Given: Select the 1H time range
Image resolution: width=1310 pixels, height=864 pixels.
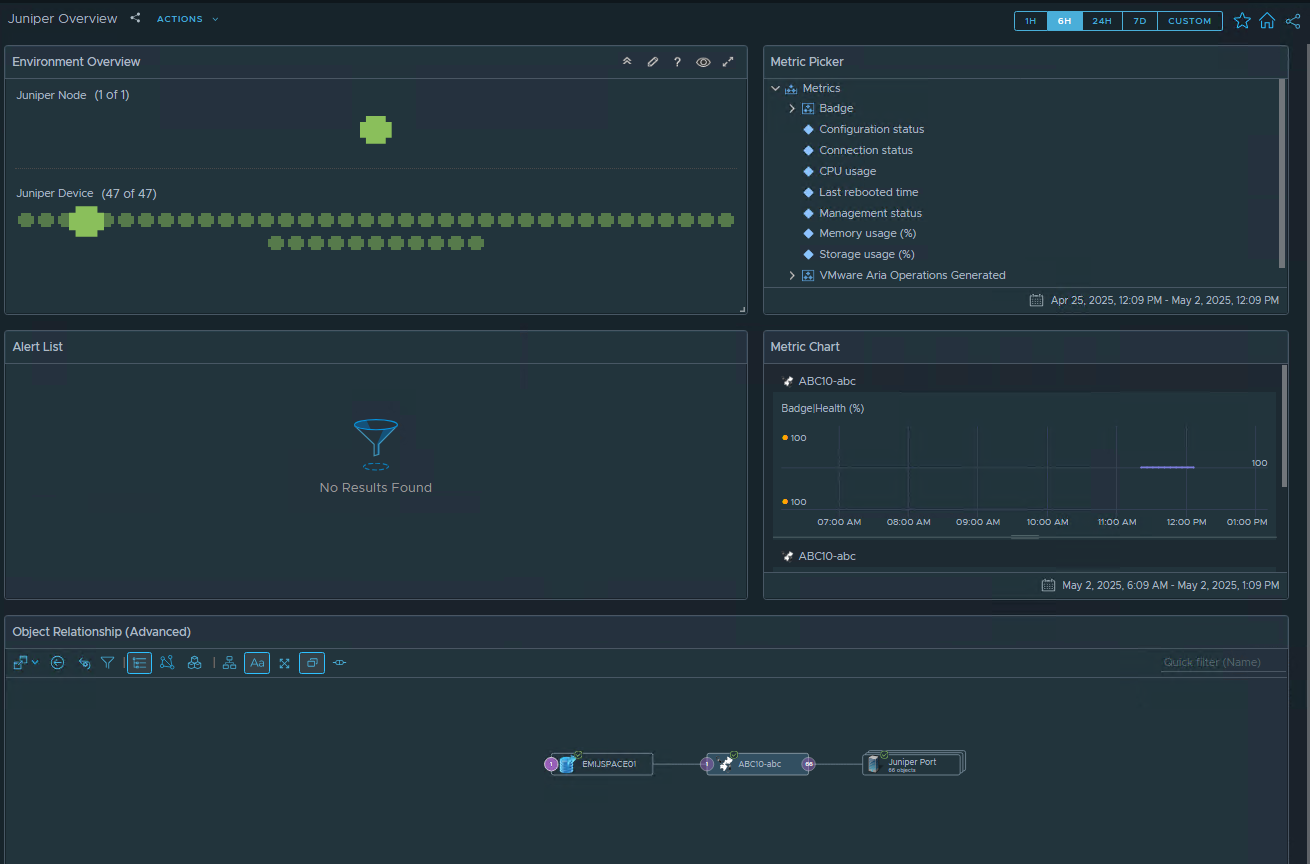Looking at the screenshot, I should click(x=1031, y=21).
